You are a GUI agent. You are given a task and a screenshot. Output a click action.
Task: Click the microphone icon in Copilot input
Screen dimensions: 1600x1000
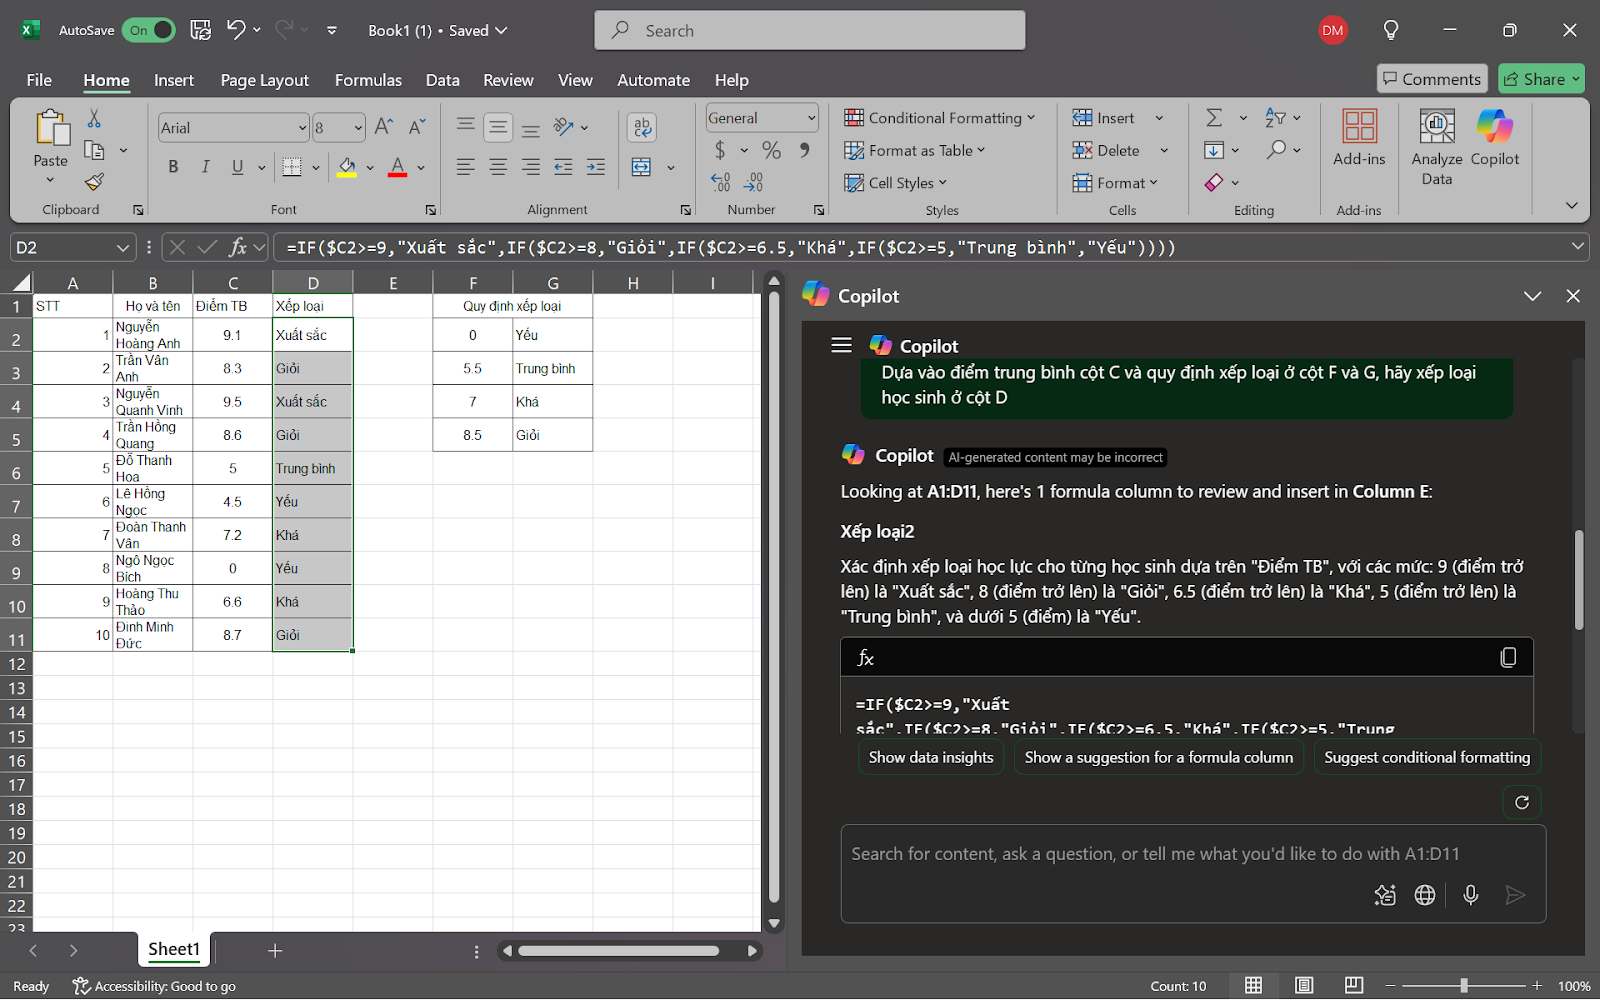click(1470, 895)
